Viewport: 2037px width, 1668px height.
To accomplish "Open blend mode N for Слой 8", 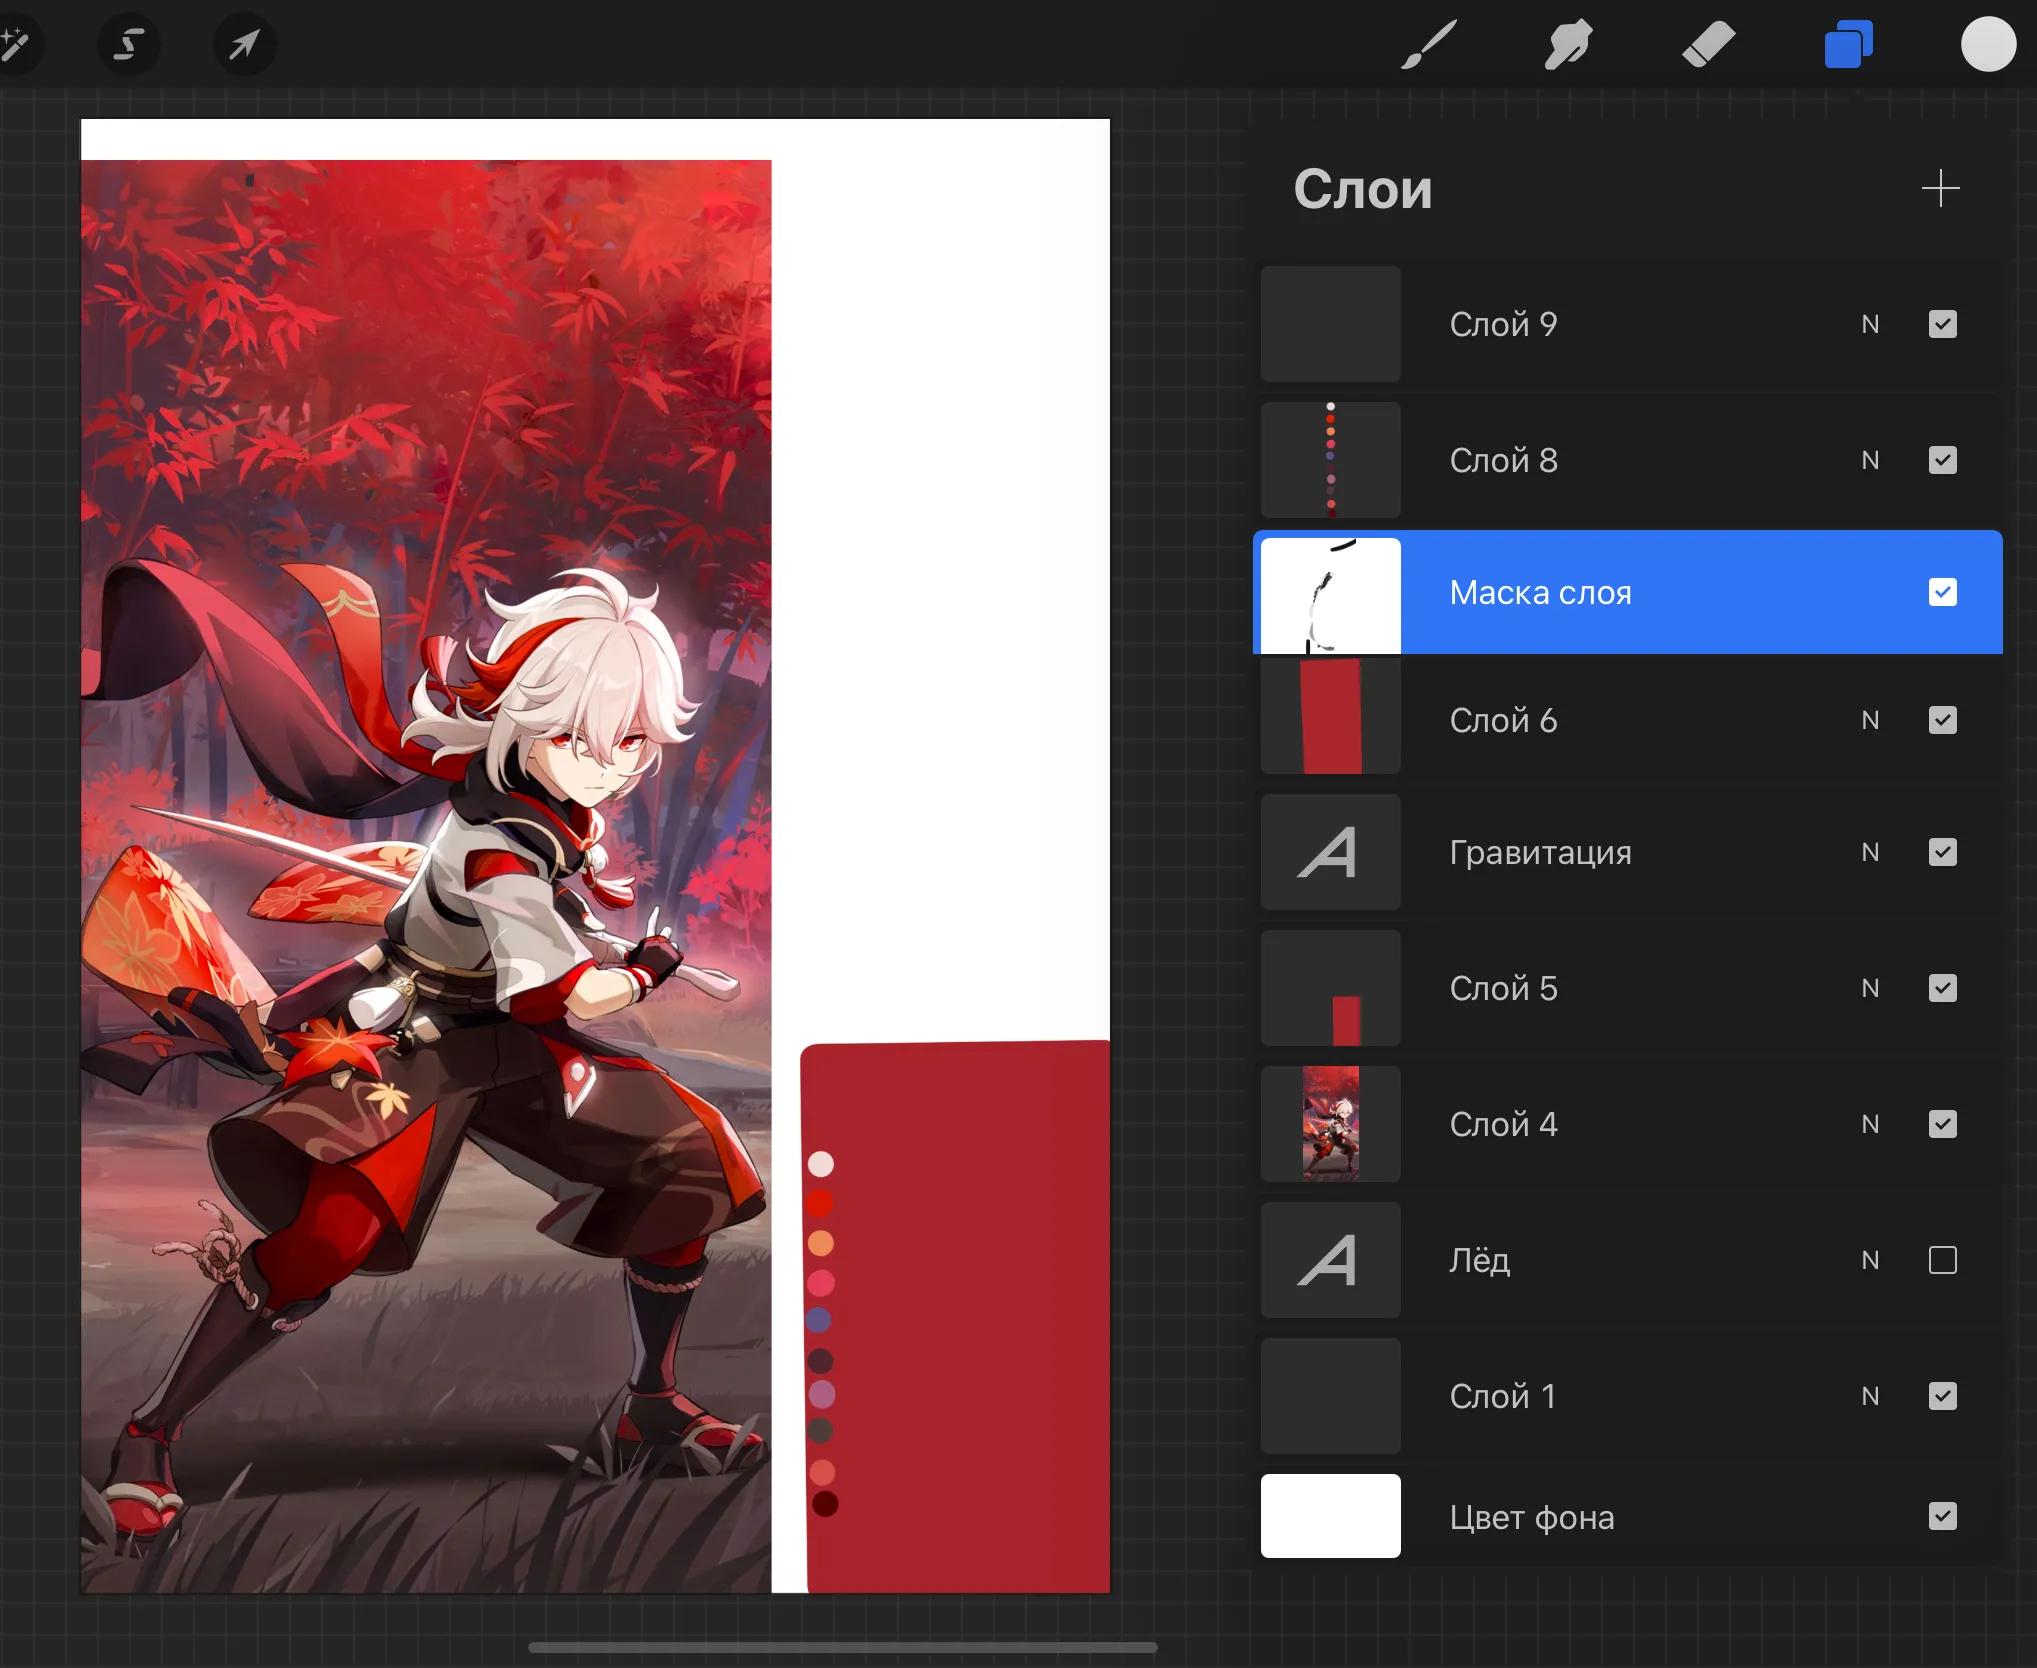I will tap(1870, 460).
